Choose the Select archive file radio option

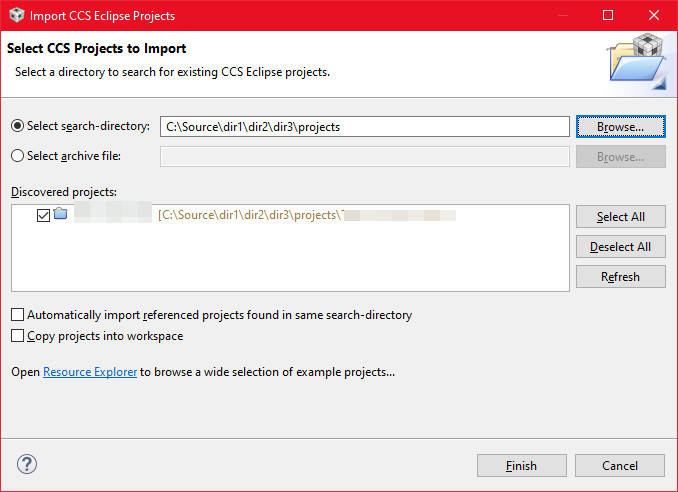pos(18,156)
